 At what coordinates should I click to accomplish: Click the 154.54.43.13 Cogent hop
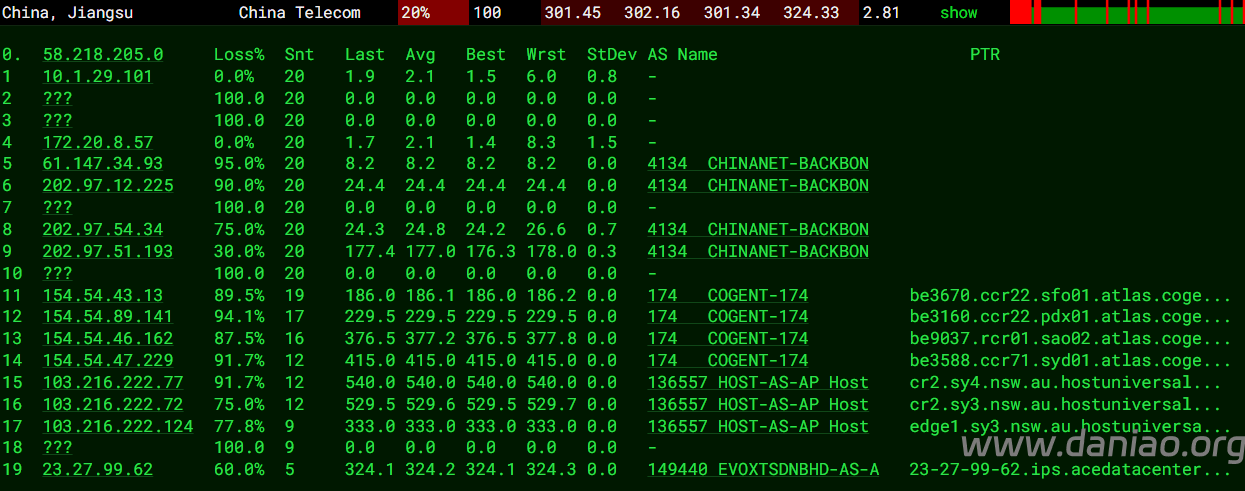point(102,296)
